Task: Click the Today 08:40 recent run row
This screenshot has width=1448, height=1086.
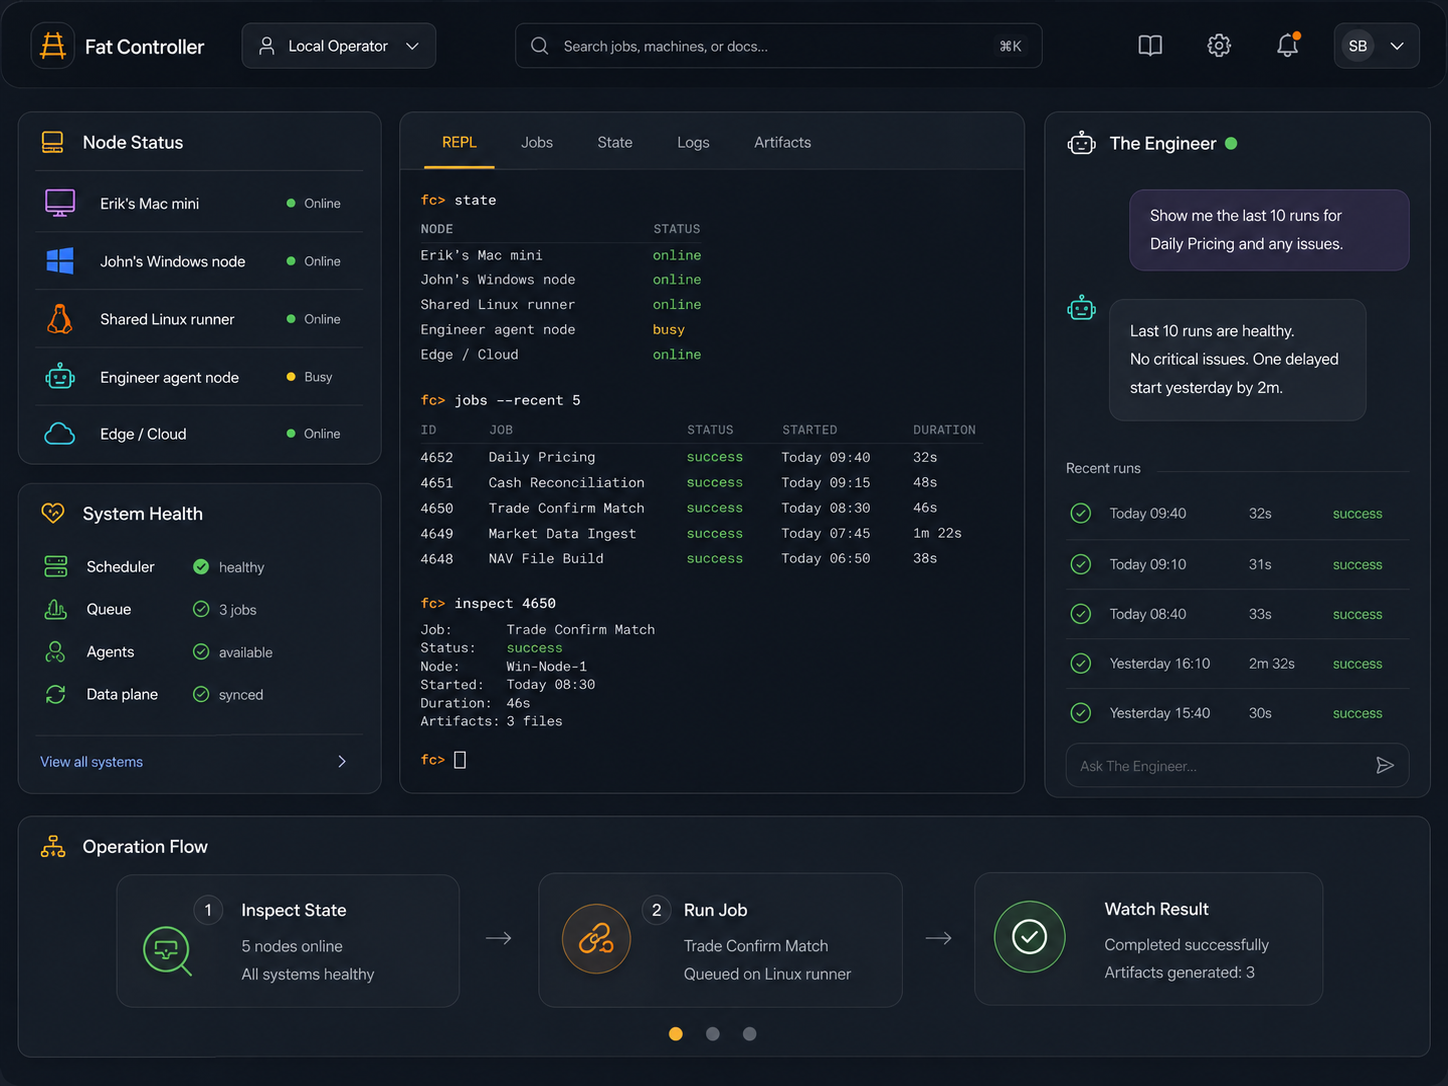Action: pyautogui.click(x=1238, y=614)
